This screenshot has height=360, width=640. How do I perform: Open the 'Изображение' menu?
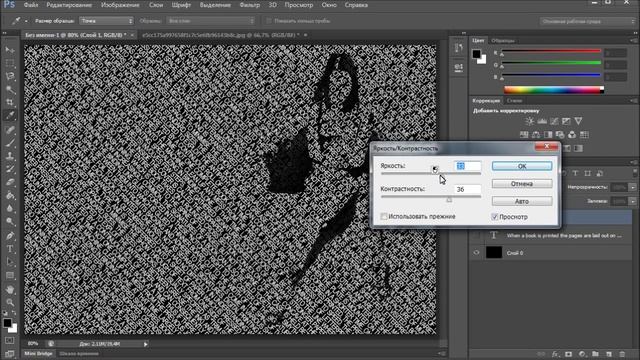click(x=120, y=5)
